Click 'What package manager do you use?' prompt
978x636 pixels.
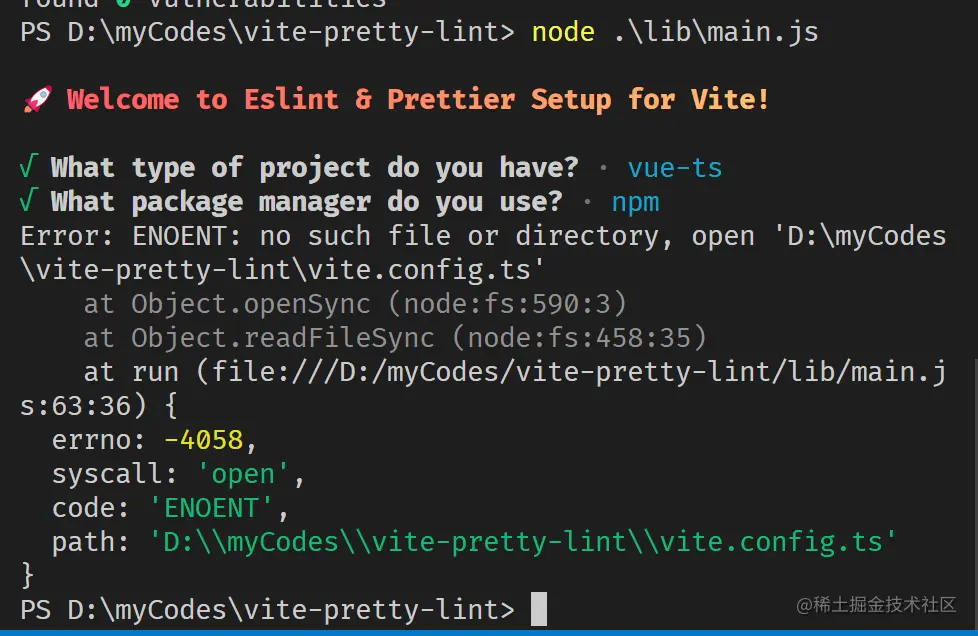(307, 203)
